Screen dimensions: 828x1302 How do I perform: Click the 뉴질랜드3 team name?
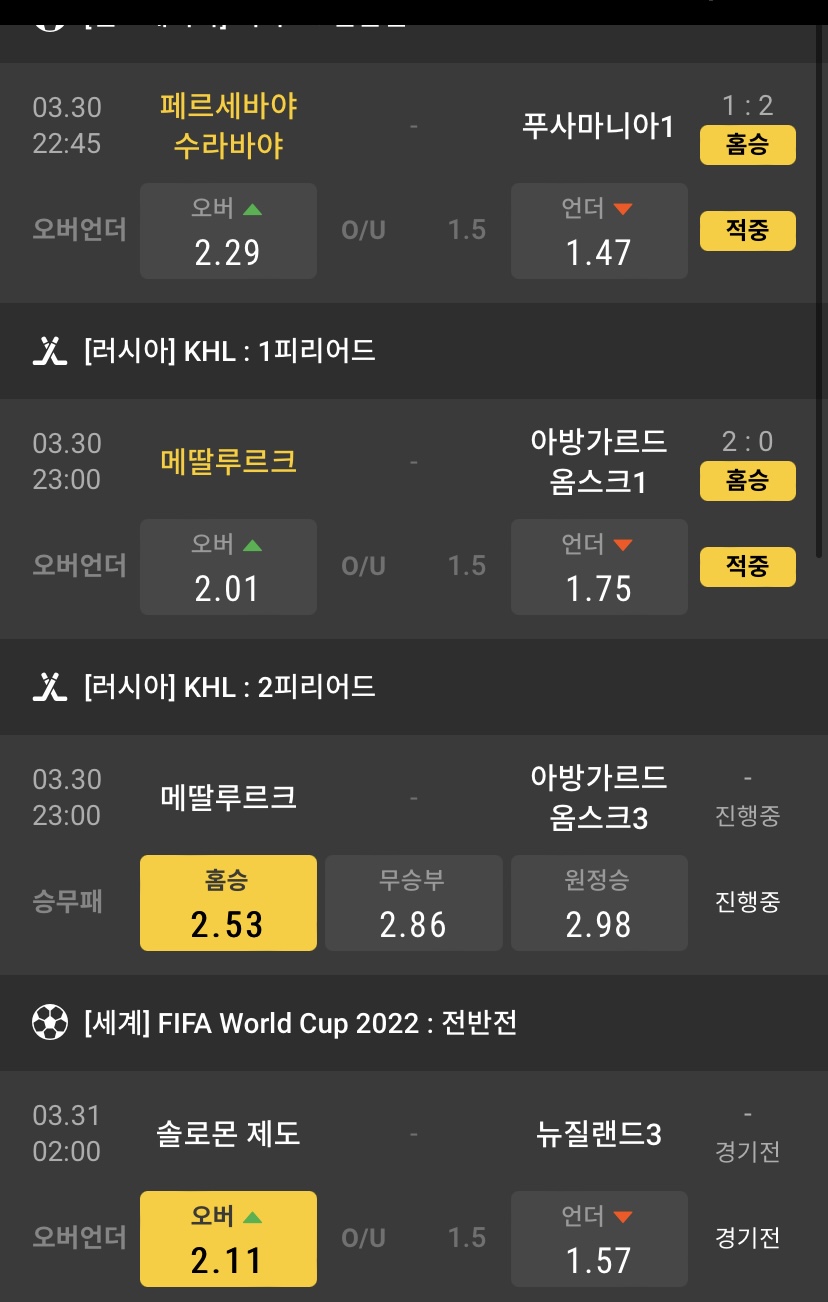[598, 1135]
